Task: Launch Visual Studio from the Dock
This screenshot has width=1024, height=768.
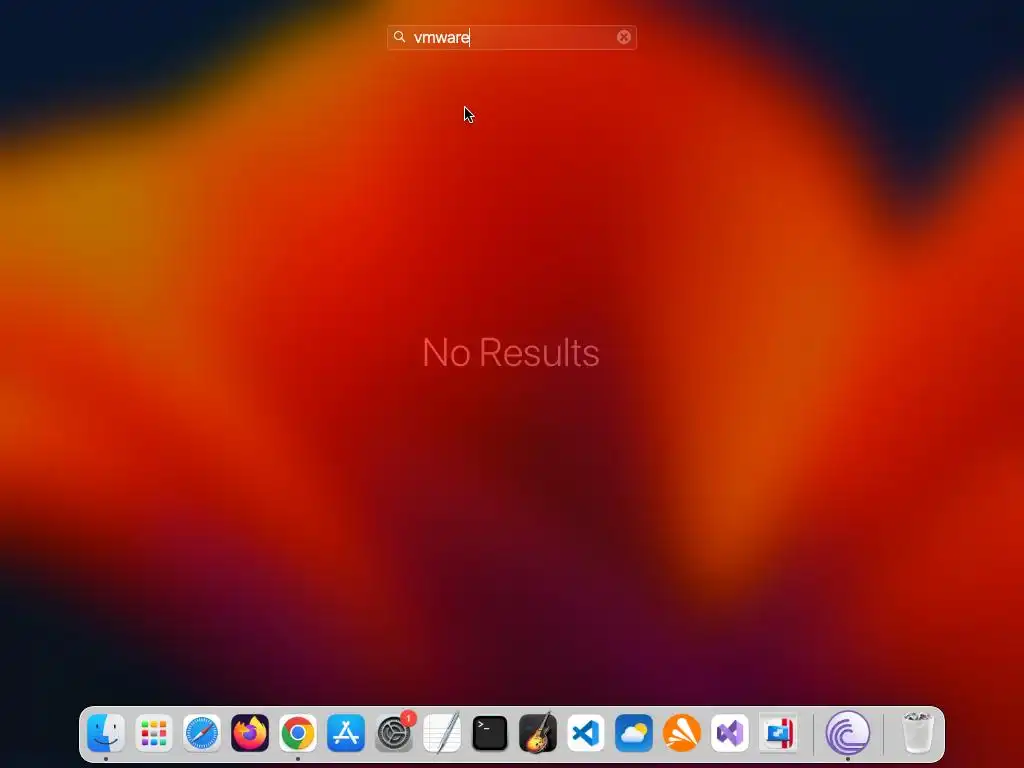Action: coord(730,733)
